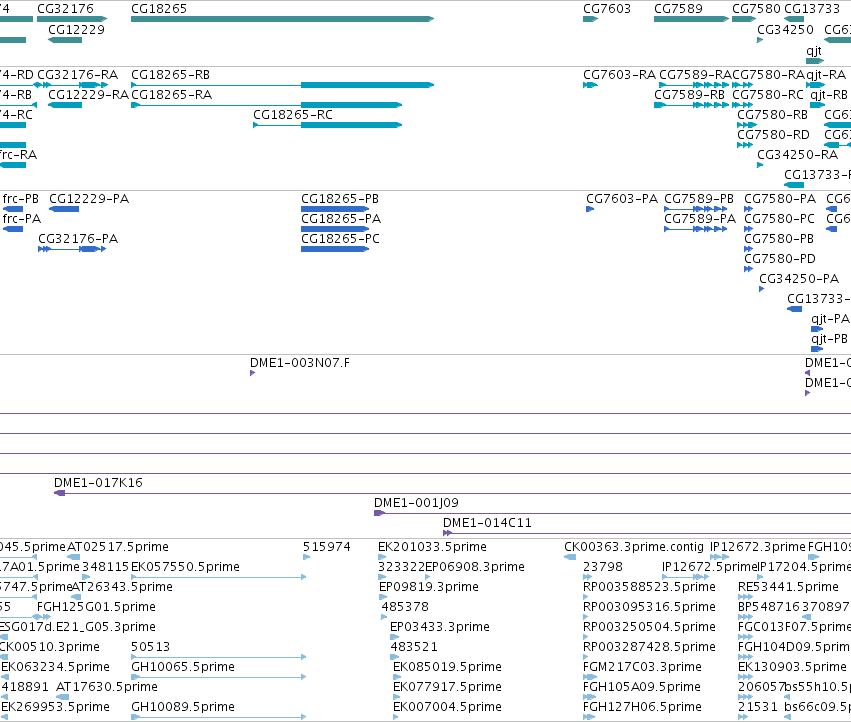851x722 pixels.
Task: Select the CG7589 gene bar
Action: tap(691, 19)
